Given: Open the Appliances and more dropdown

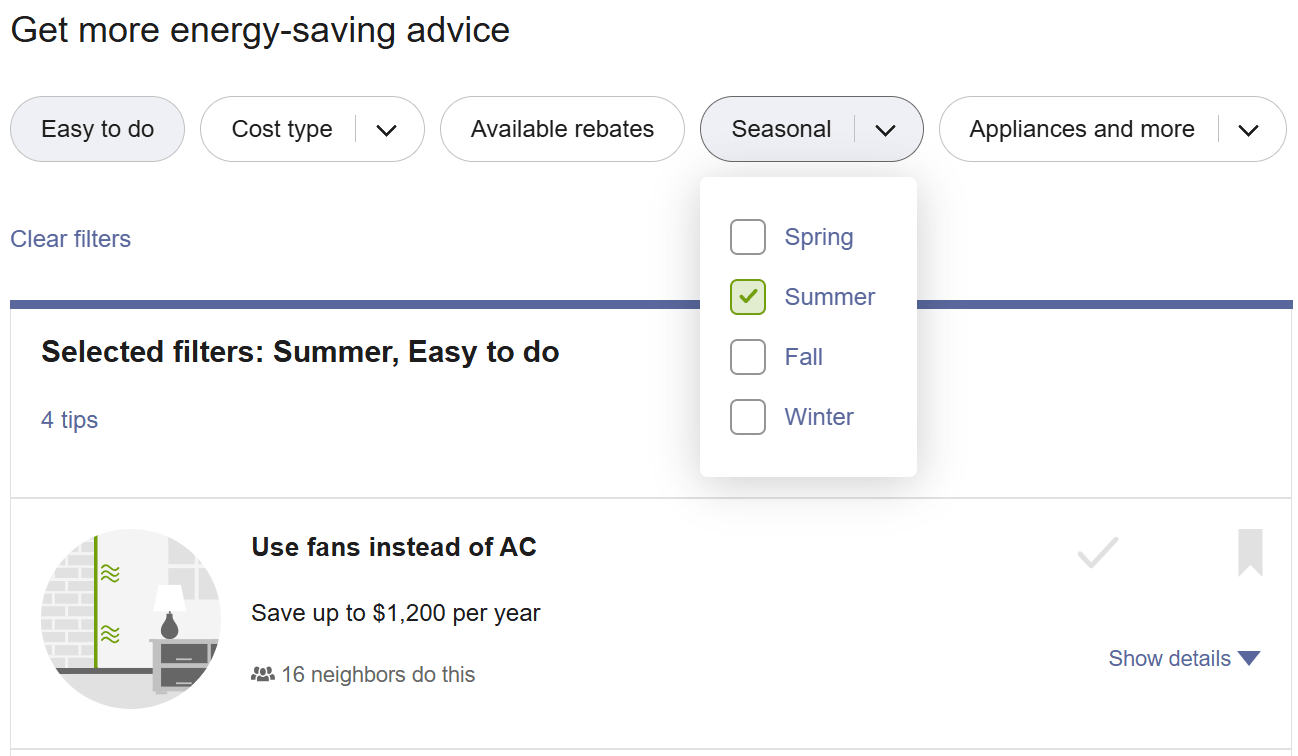Looking at the screenshot, I should click(1249, 129).
